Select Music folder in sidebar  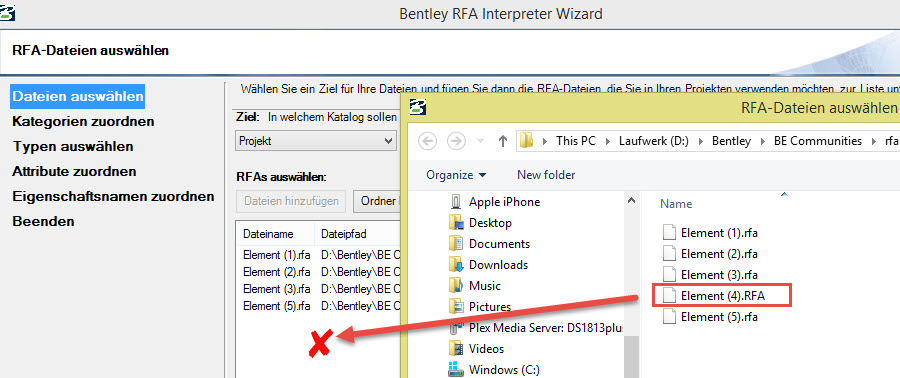pos(484,286)
